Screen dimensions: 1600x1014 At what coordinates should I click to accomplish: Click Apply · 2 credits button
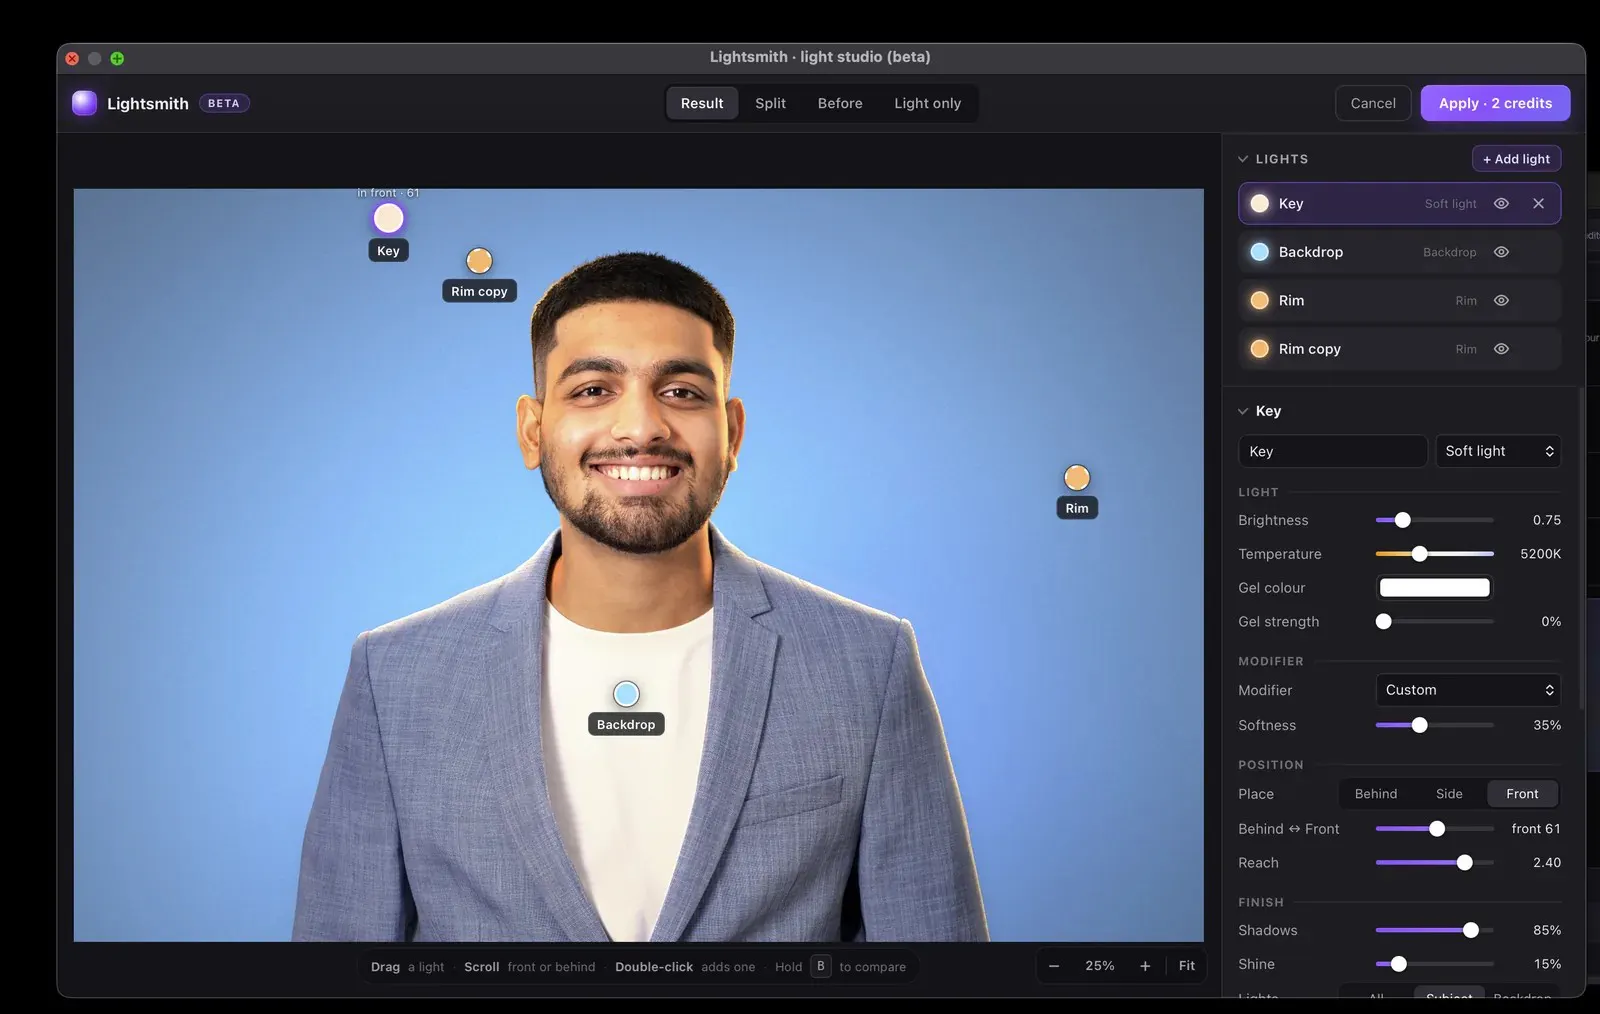(x=1495, y=103)
